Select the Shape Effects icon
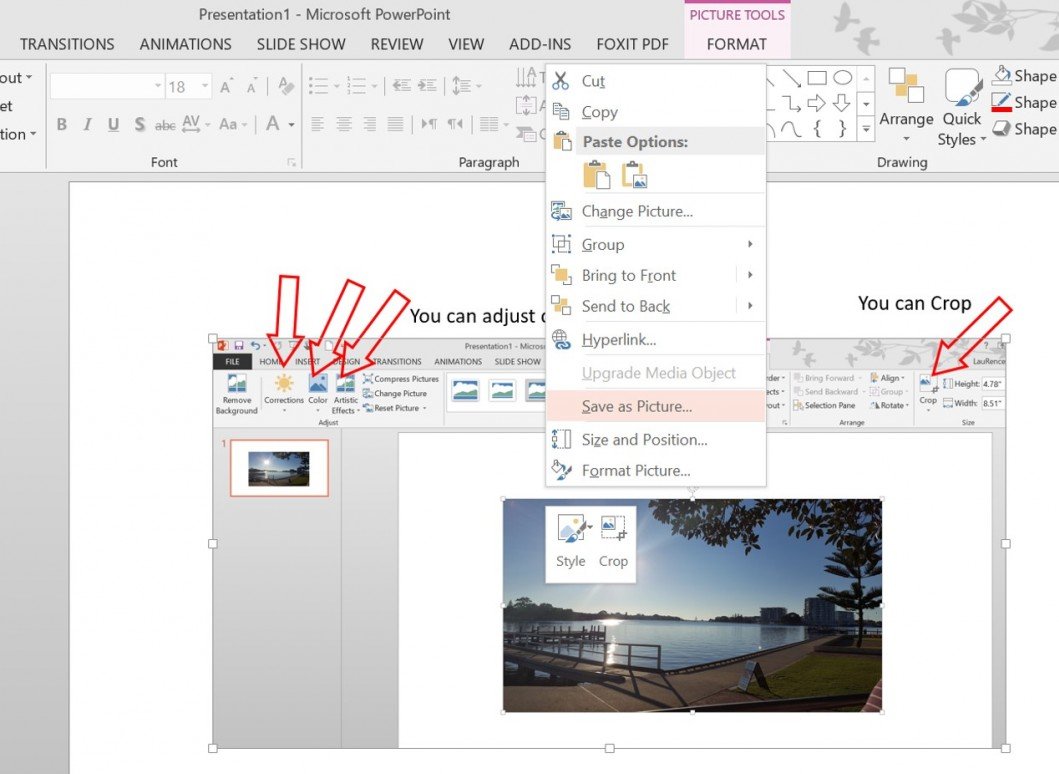Viewport: 1059px width, 774px height. (1000, 129)
